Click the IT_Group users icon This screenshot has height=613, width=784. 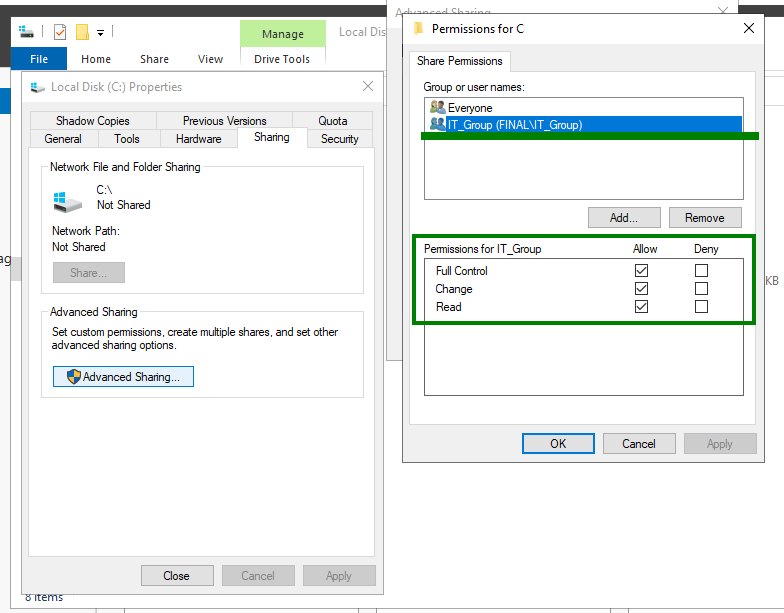click(438, 124)
